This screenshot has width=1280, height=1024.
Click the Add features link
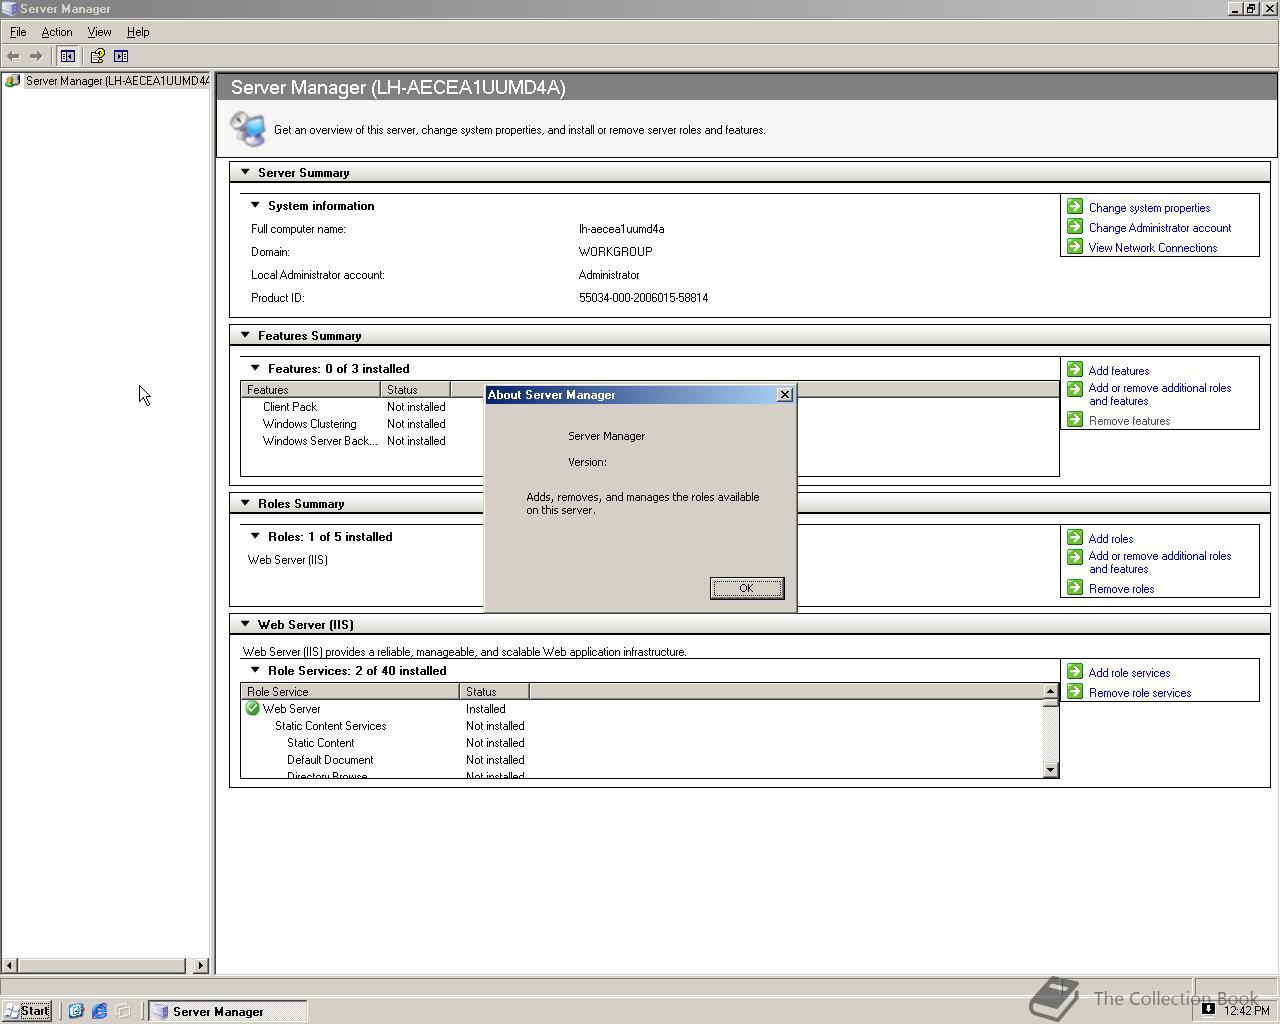pyautogui.click(x=1119, y=371)
